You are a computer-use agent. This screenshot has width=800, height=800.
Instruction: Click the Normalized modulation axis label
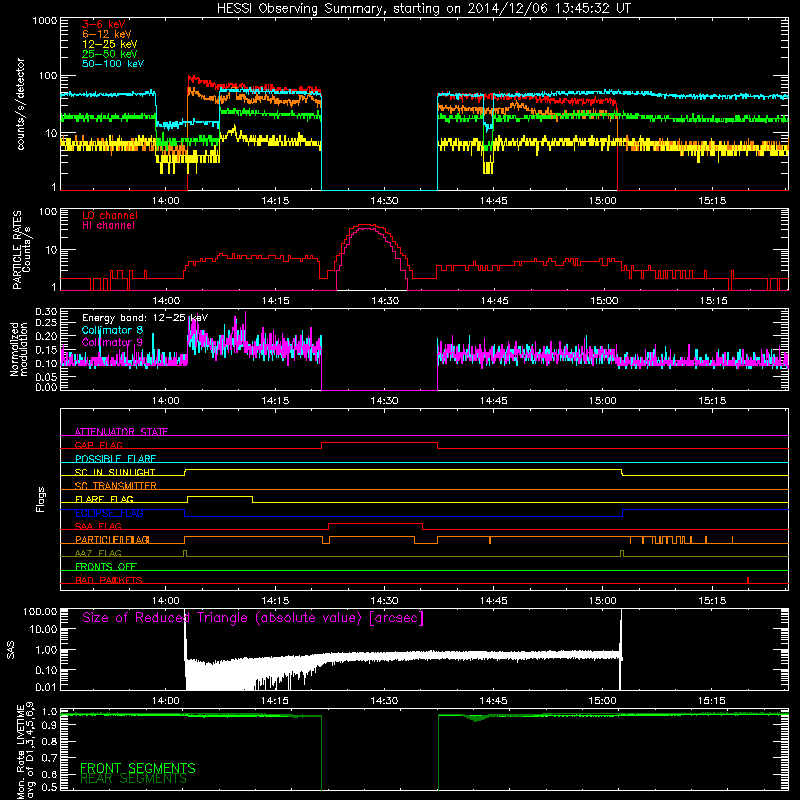[19, 349]
